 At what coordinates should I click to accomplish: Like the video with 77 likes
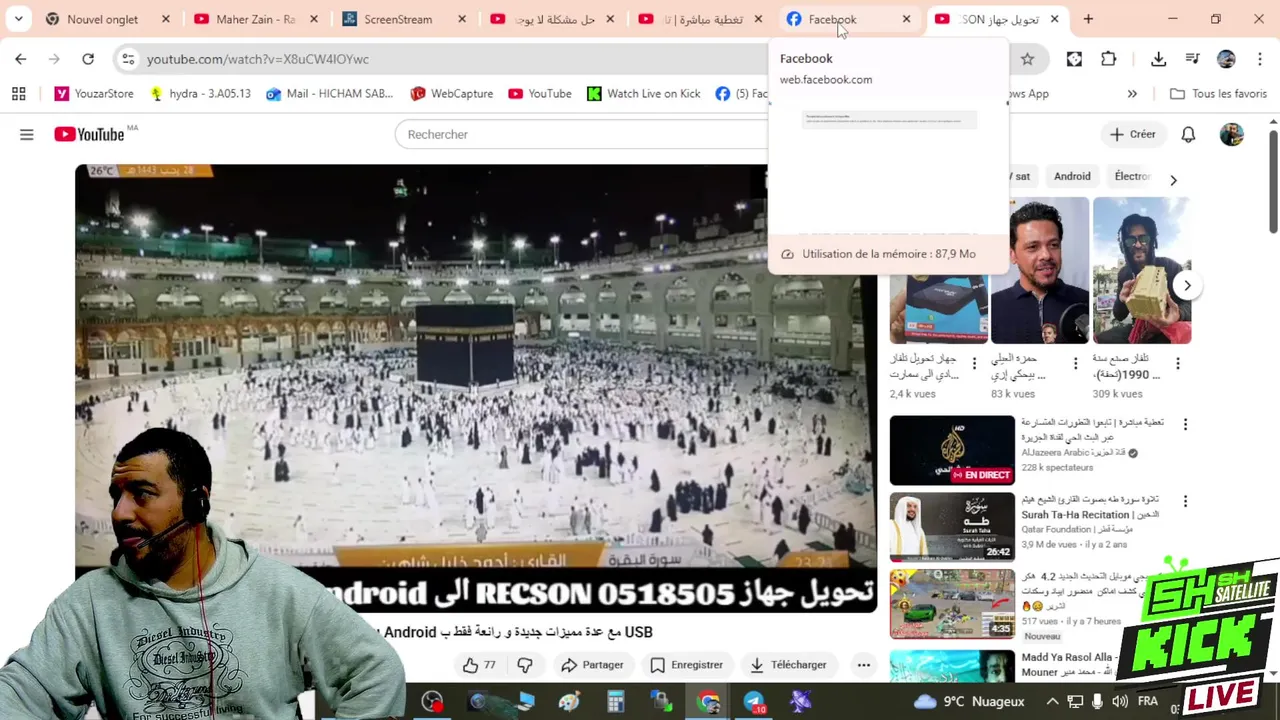tap(479, 665)
